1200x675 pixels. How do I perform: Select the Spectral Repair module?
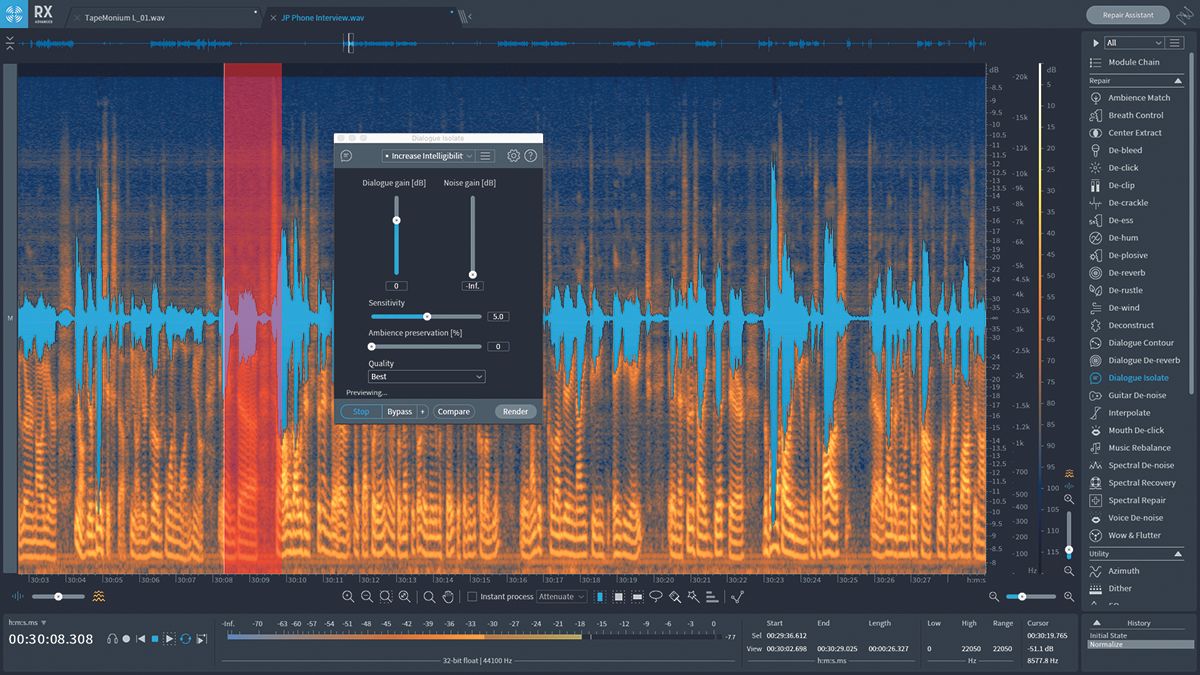click(x=1139, y=500)
